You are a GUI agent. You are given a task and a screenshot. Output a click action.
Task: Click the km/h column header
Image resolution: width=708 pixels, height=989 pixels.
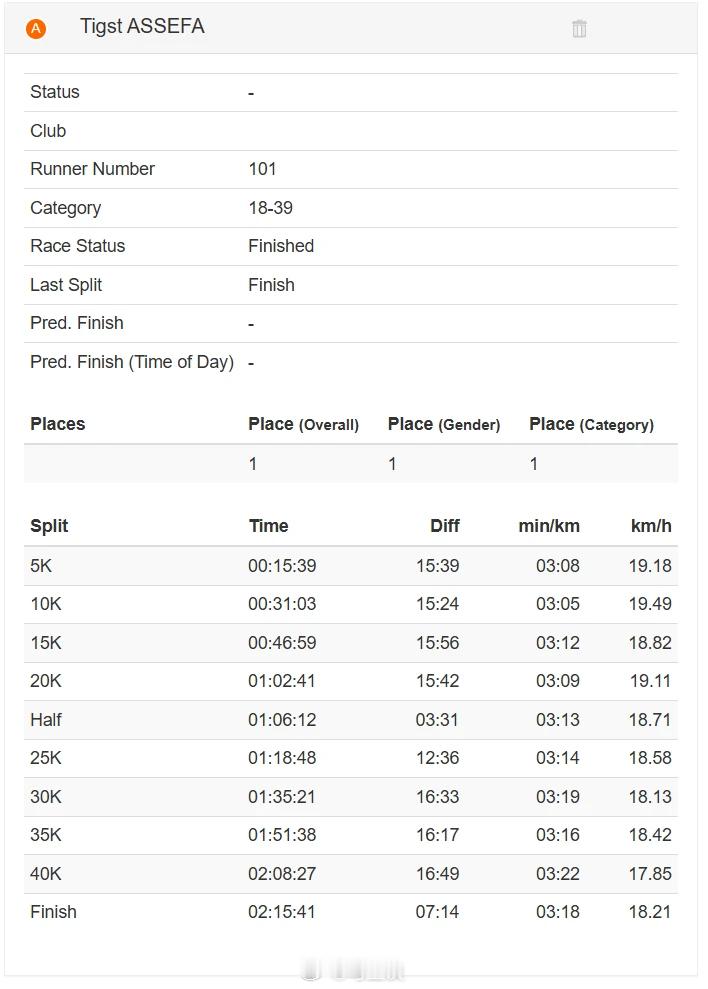pos(651,526)
